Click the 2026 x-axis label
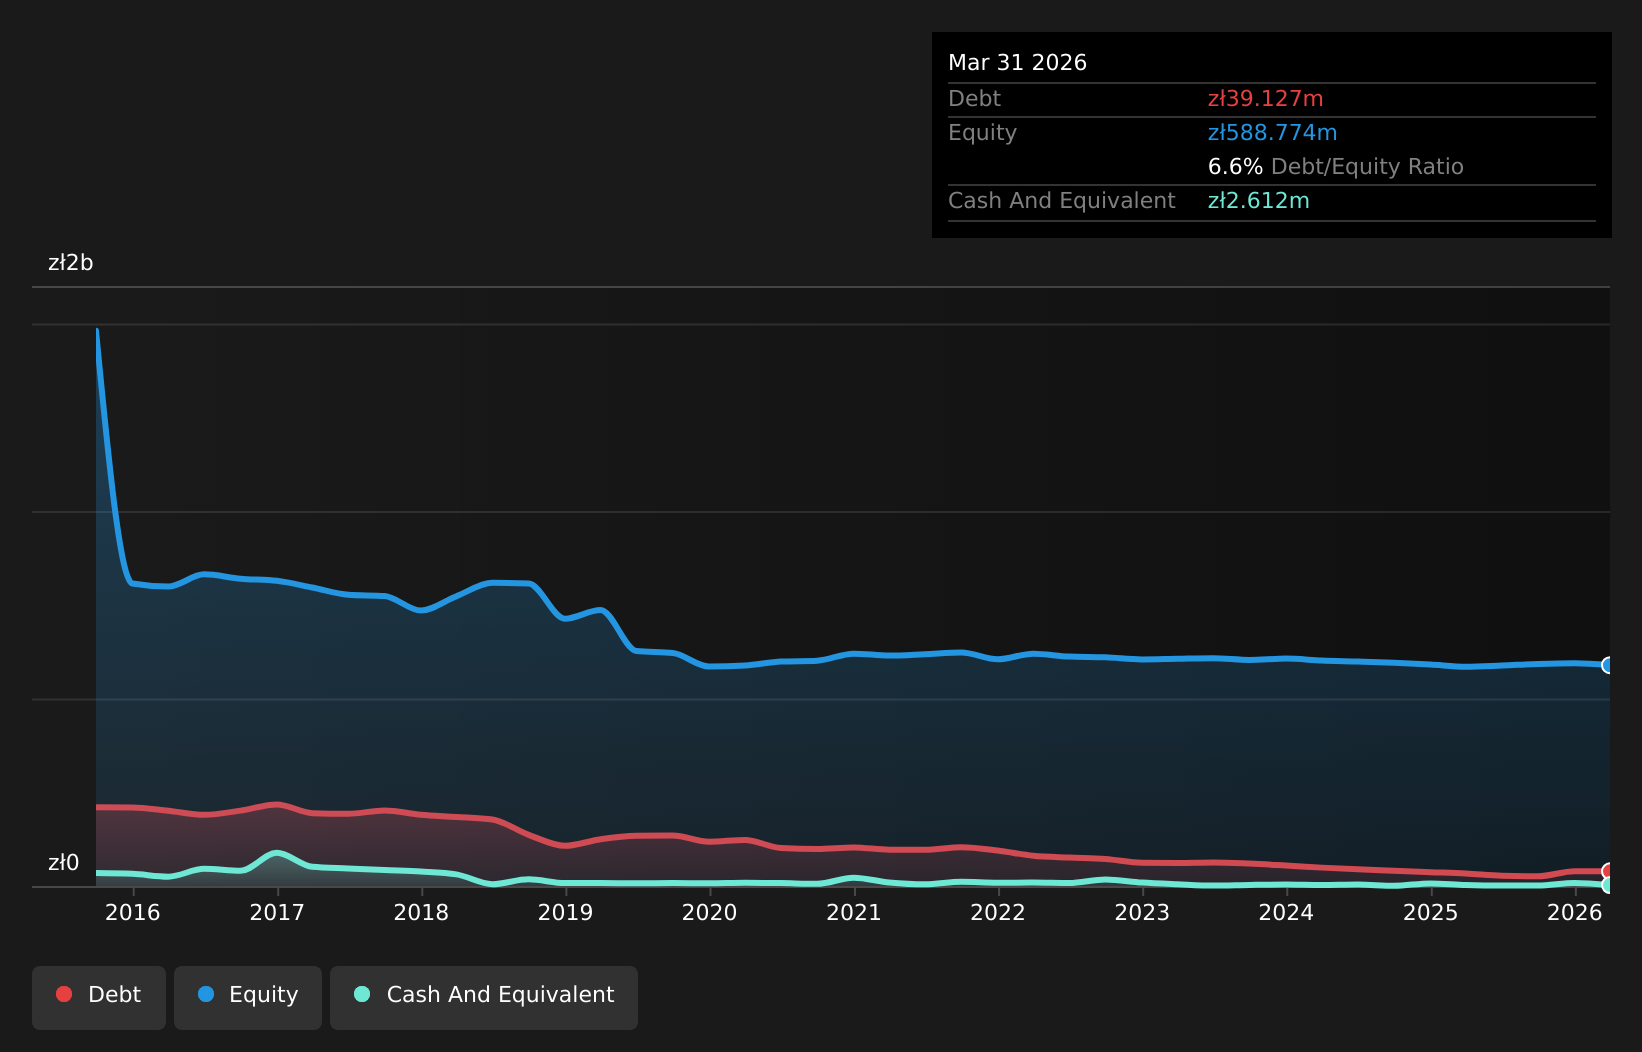The image size is (1642, 1052). [x=1575, y=912]
